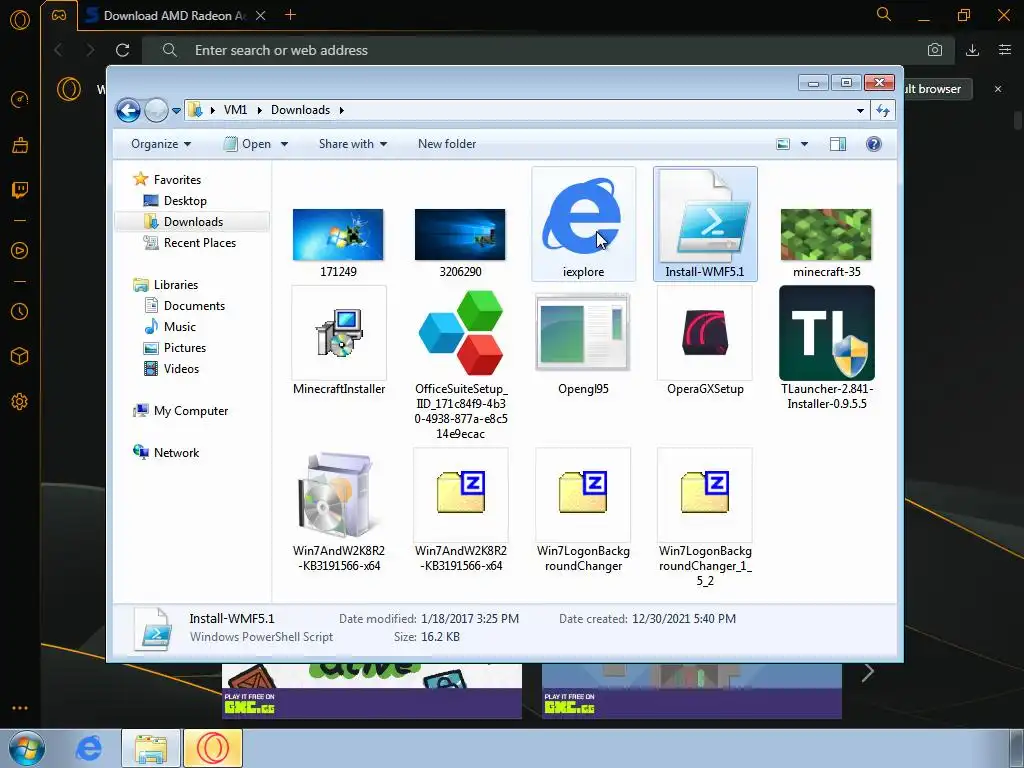The height and width of the screenshot is (768, 1024).
Task: Select the MinecraftInstaller file icon
Action: tap(338, 333)
